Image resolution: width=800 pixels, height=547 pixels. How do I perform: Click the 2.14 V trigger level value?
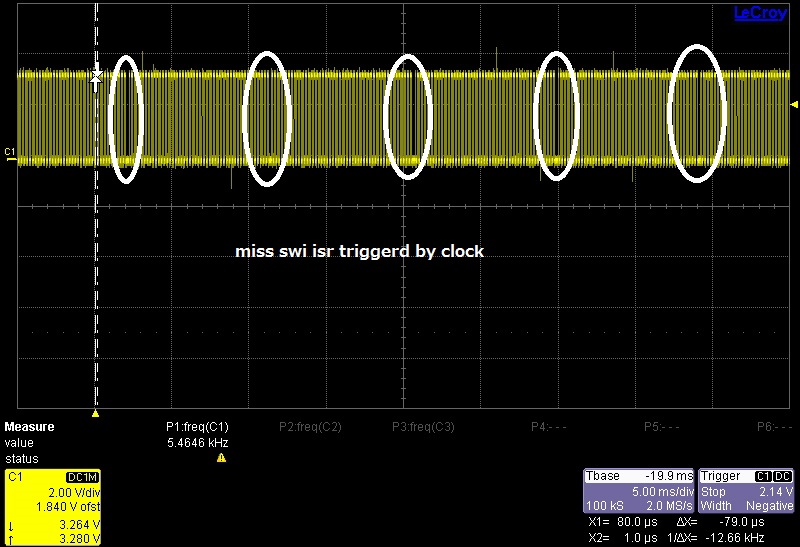click(776, 492)
